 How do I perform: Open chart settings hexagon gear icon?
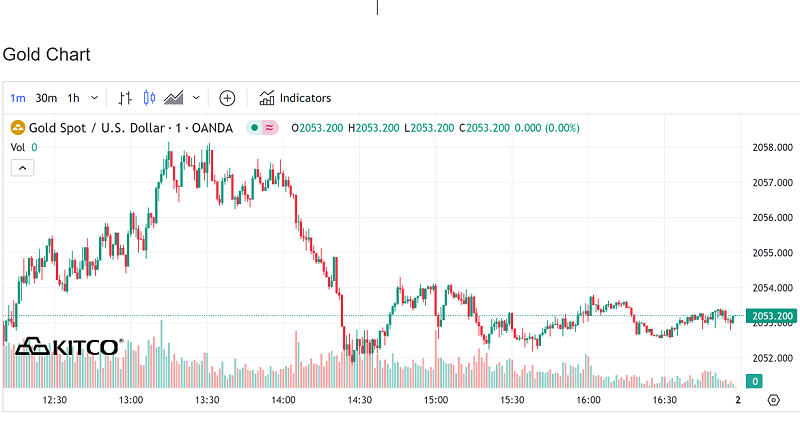tap(773, 400)
